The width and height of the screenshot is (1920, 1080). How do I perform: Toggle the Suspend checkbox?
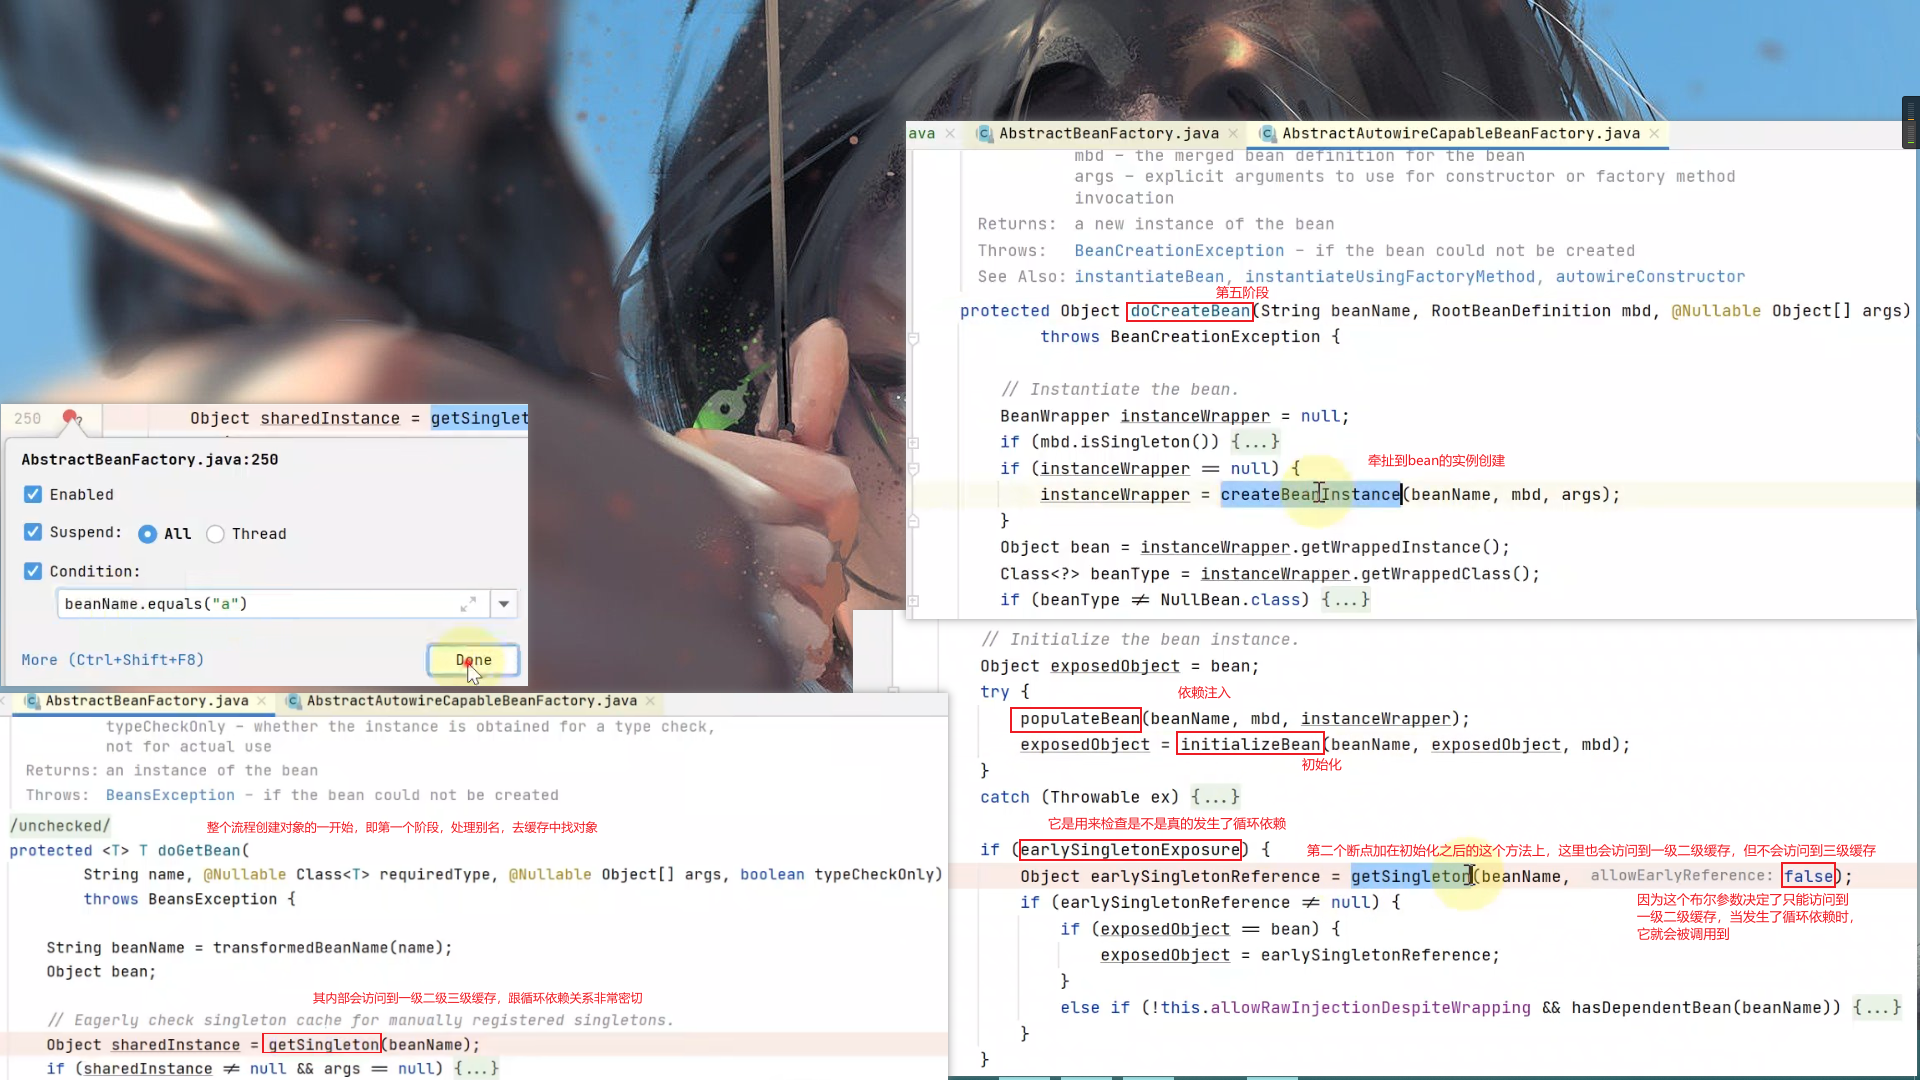(x=33, y=532)
